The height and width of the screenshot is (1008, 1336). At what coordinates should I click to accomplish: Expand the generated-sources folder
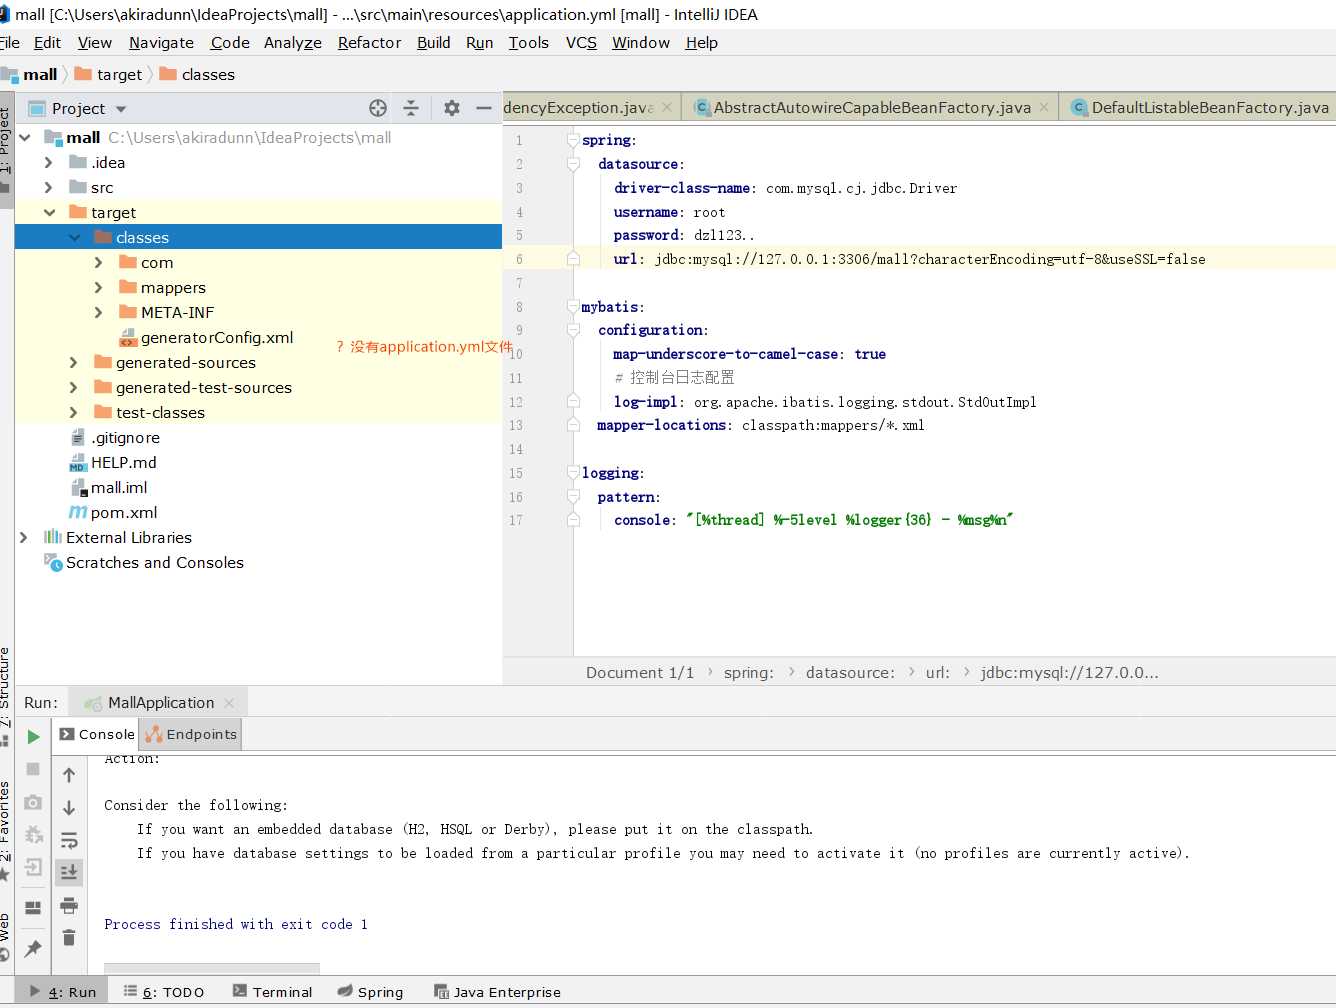click(x=73, y=362)
